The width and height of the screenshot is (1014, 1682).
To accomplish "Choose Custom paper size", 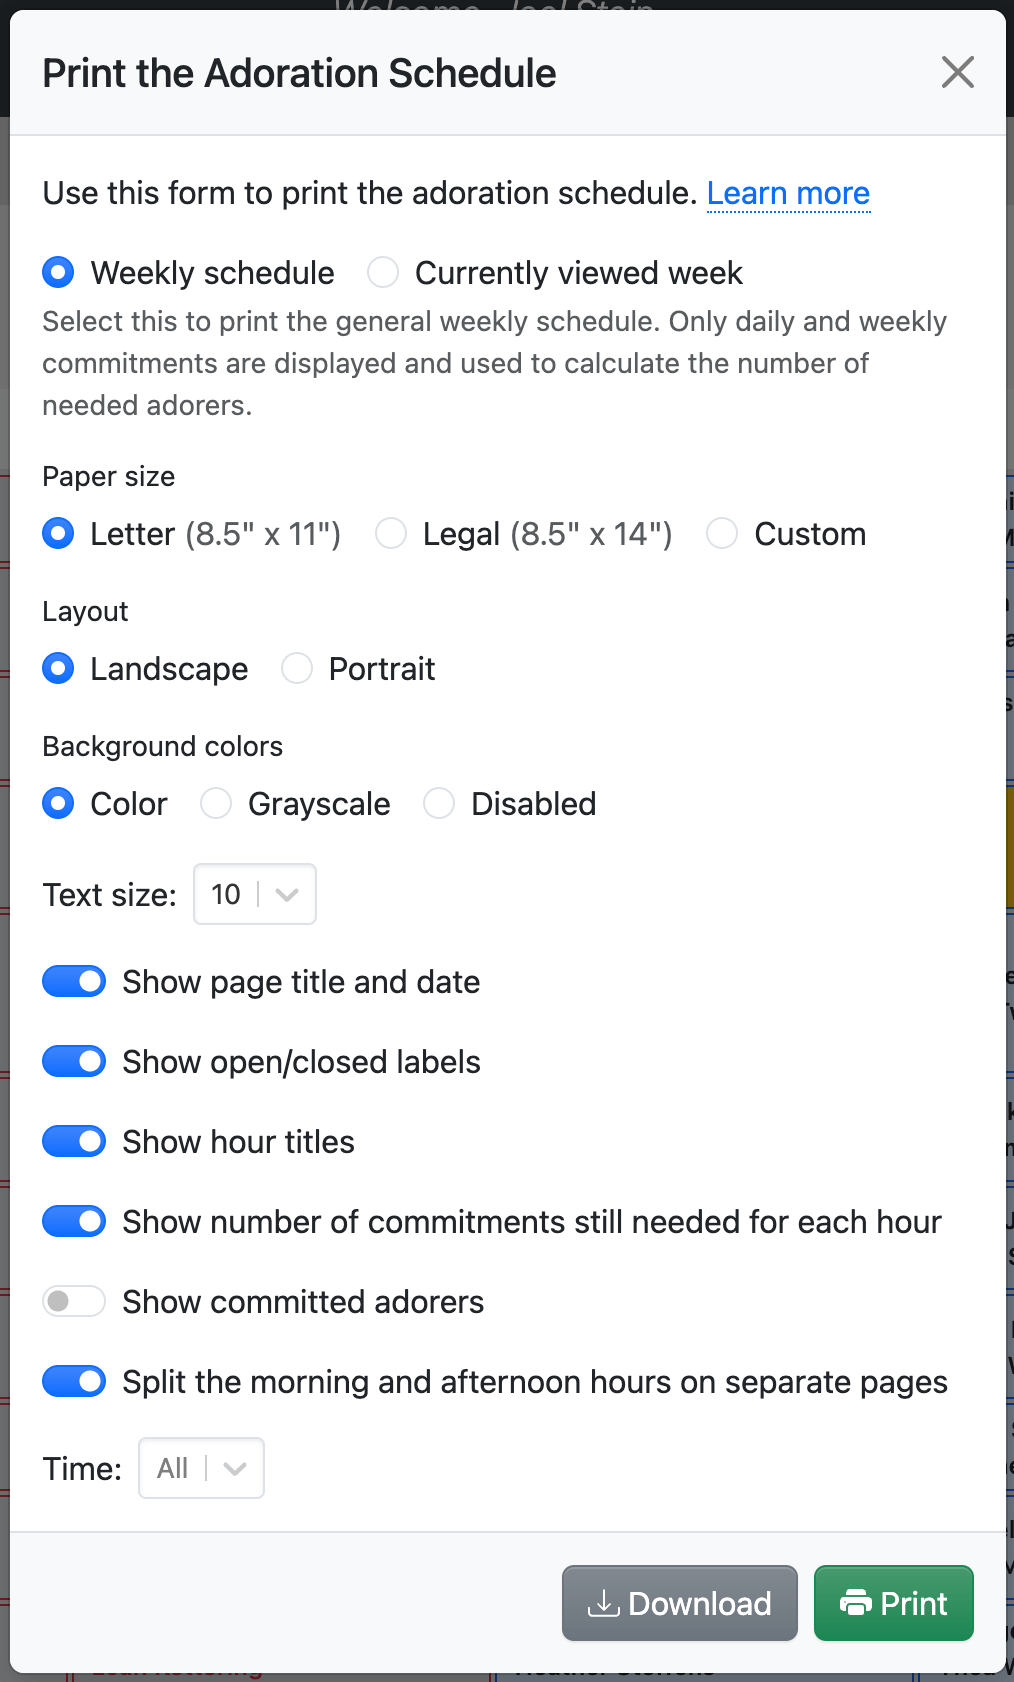I will click(722, 534).
